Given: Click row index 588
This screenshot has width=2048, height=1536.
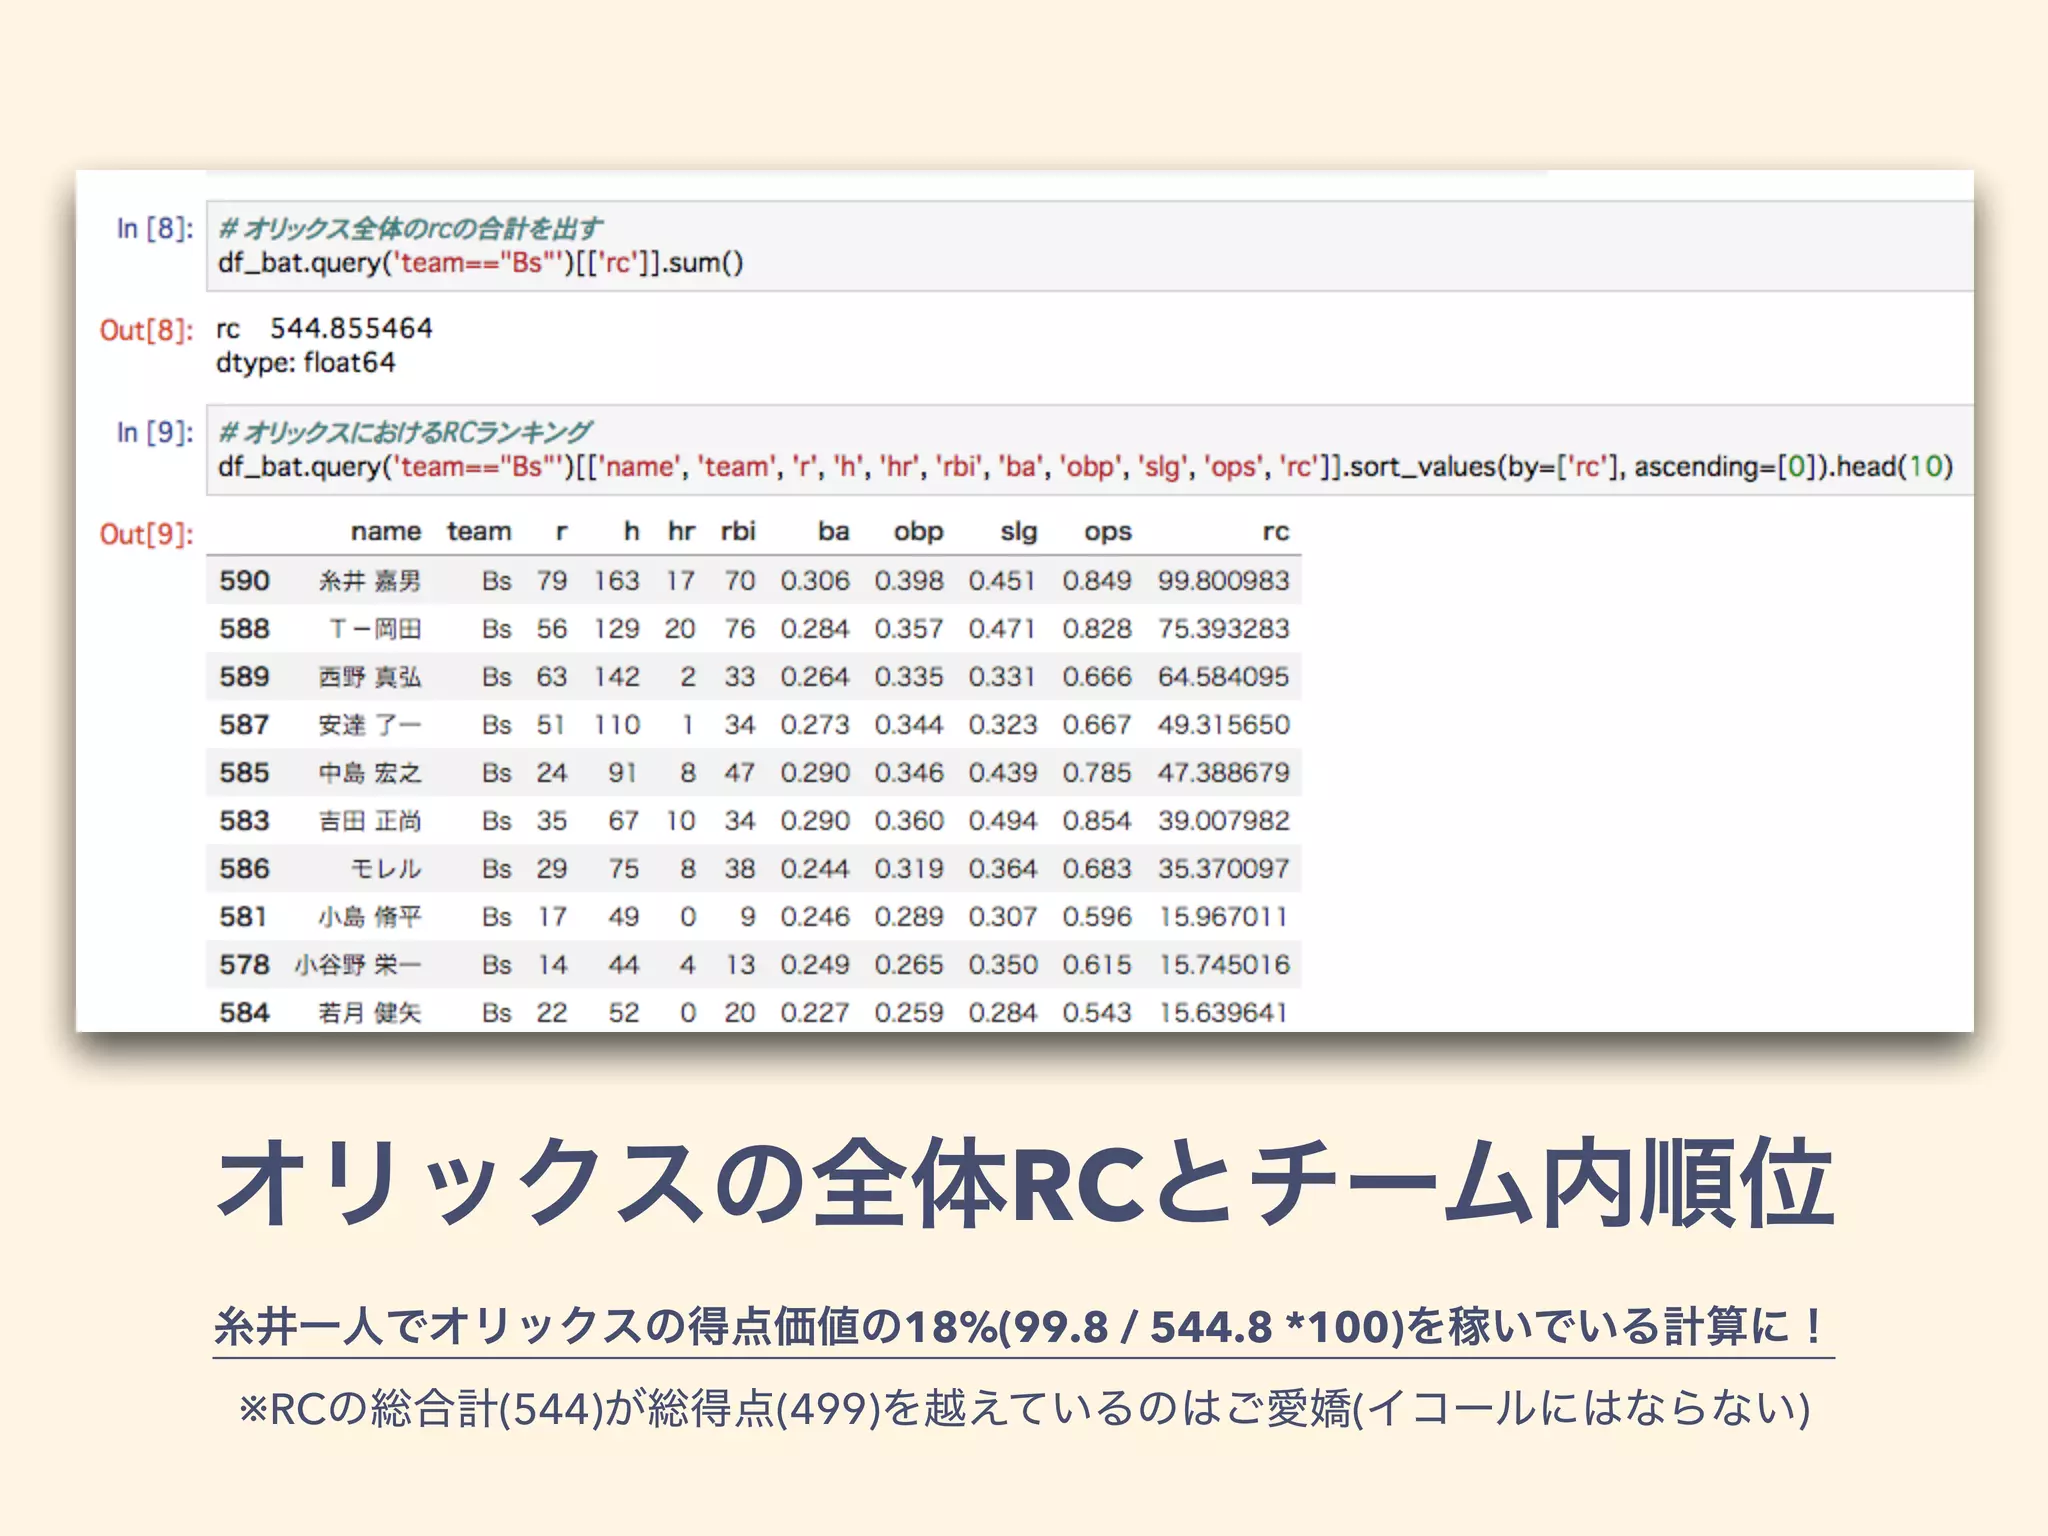Looking at the screenshot, I should 244,628.
